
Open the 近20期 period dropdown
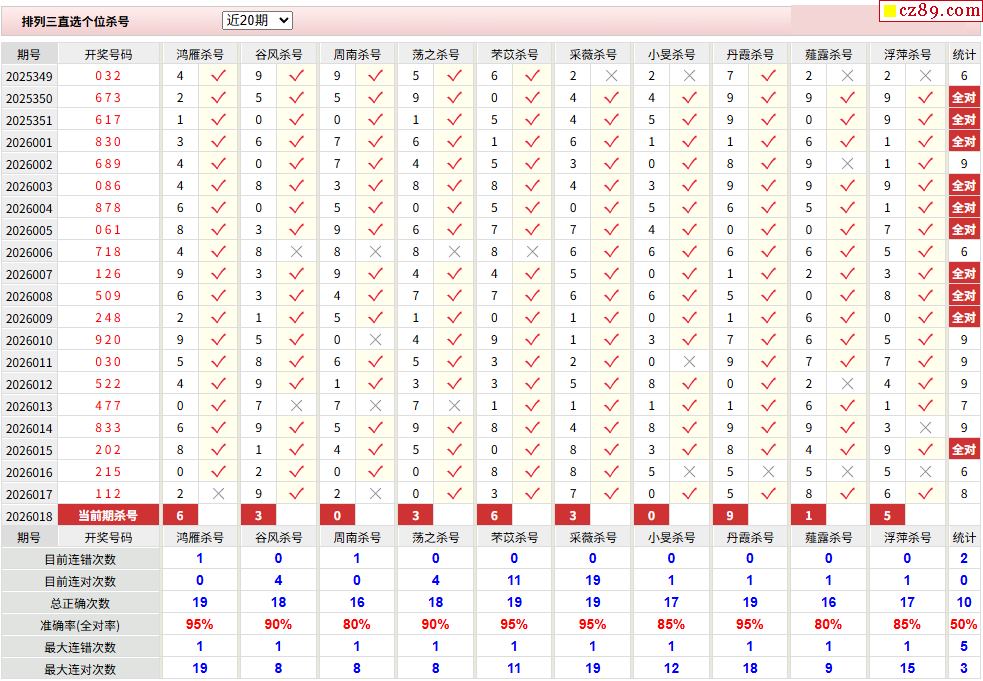(256, 20)
